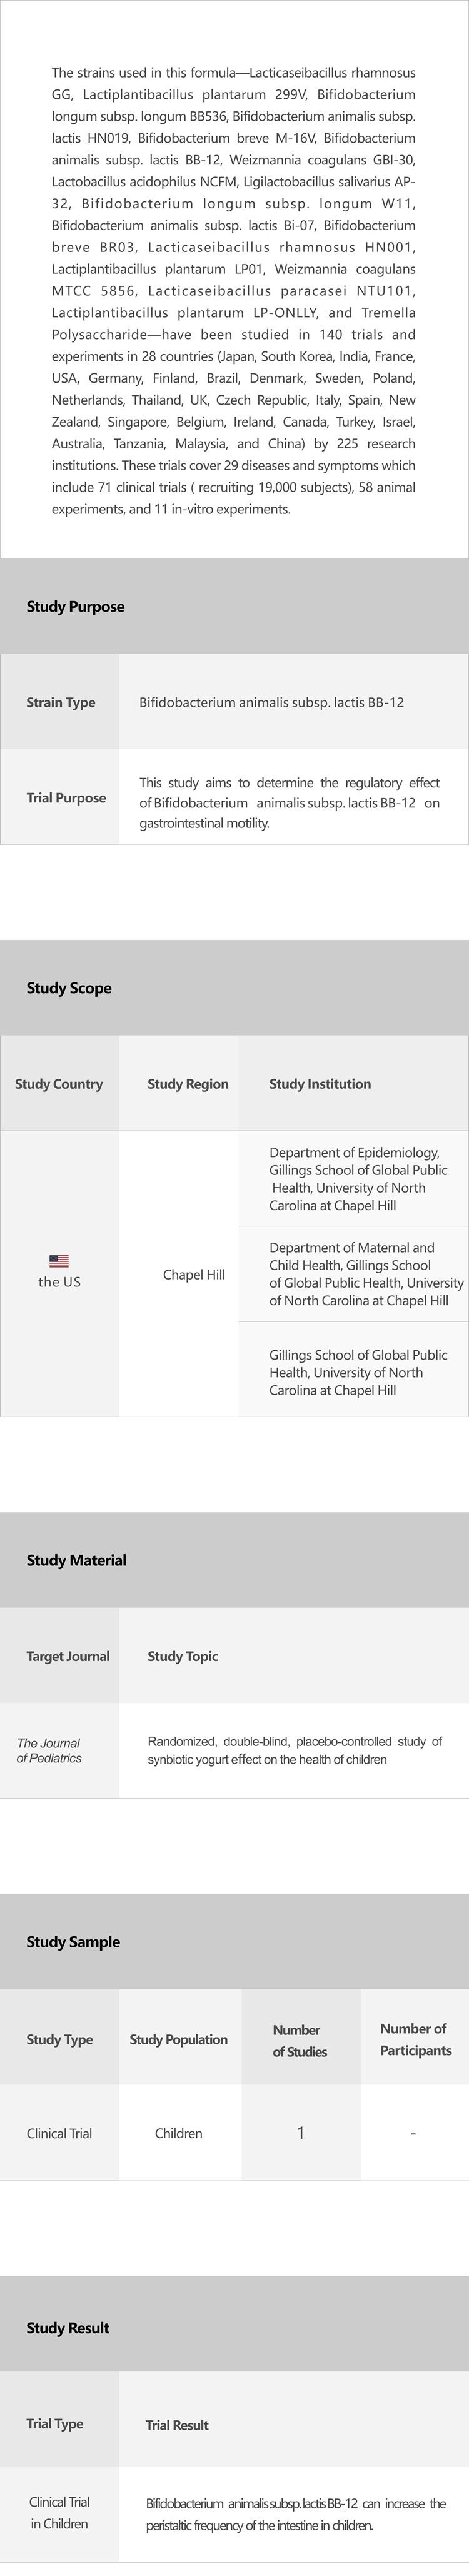
Task: Click the Chapel Hill region cell
Action: click(194, 1275)
